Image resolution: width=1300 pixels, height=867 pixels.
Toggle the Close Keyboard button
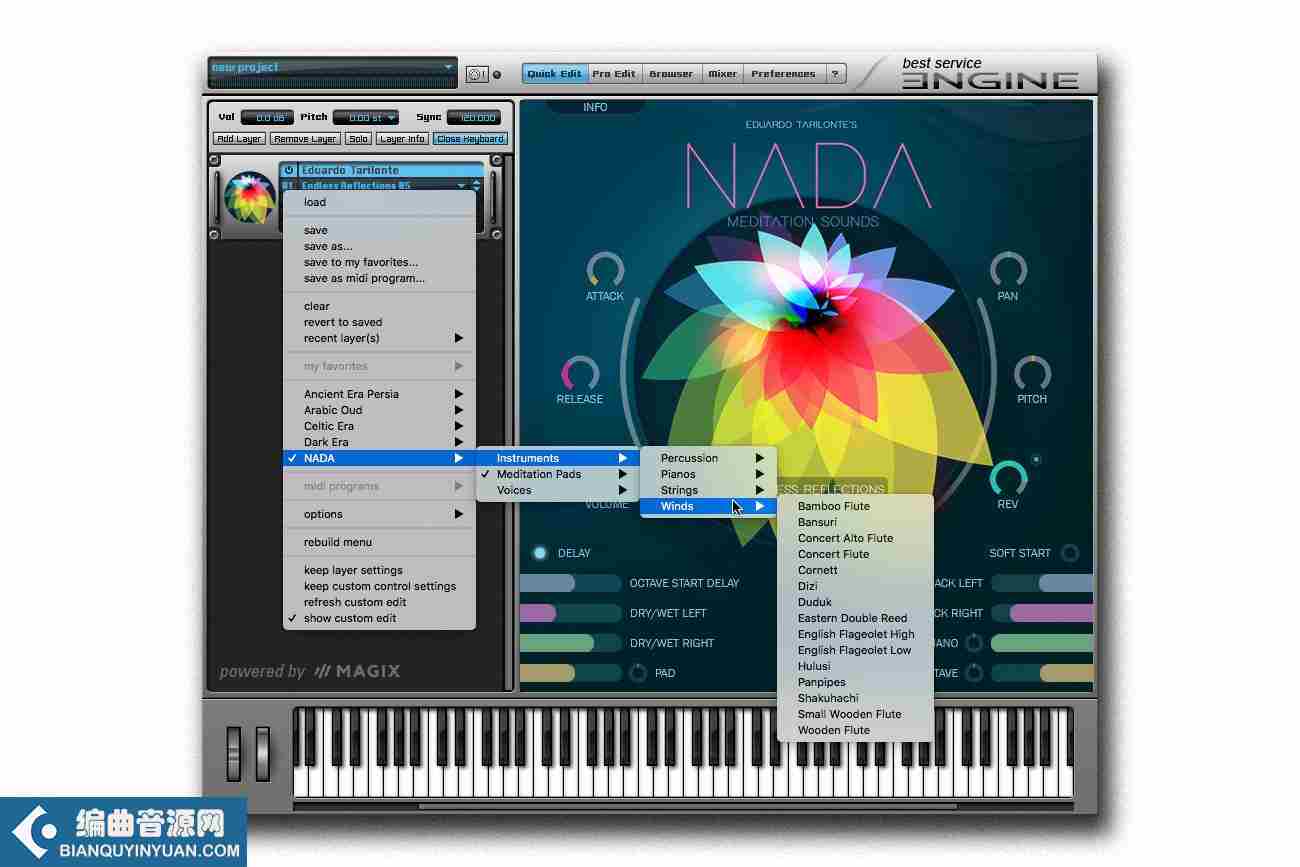(x=470, y=139)
